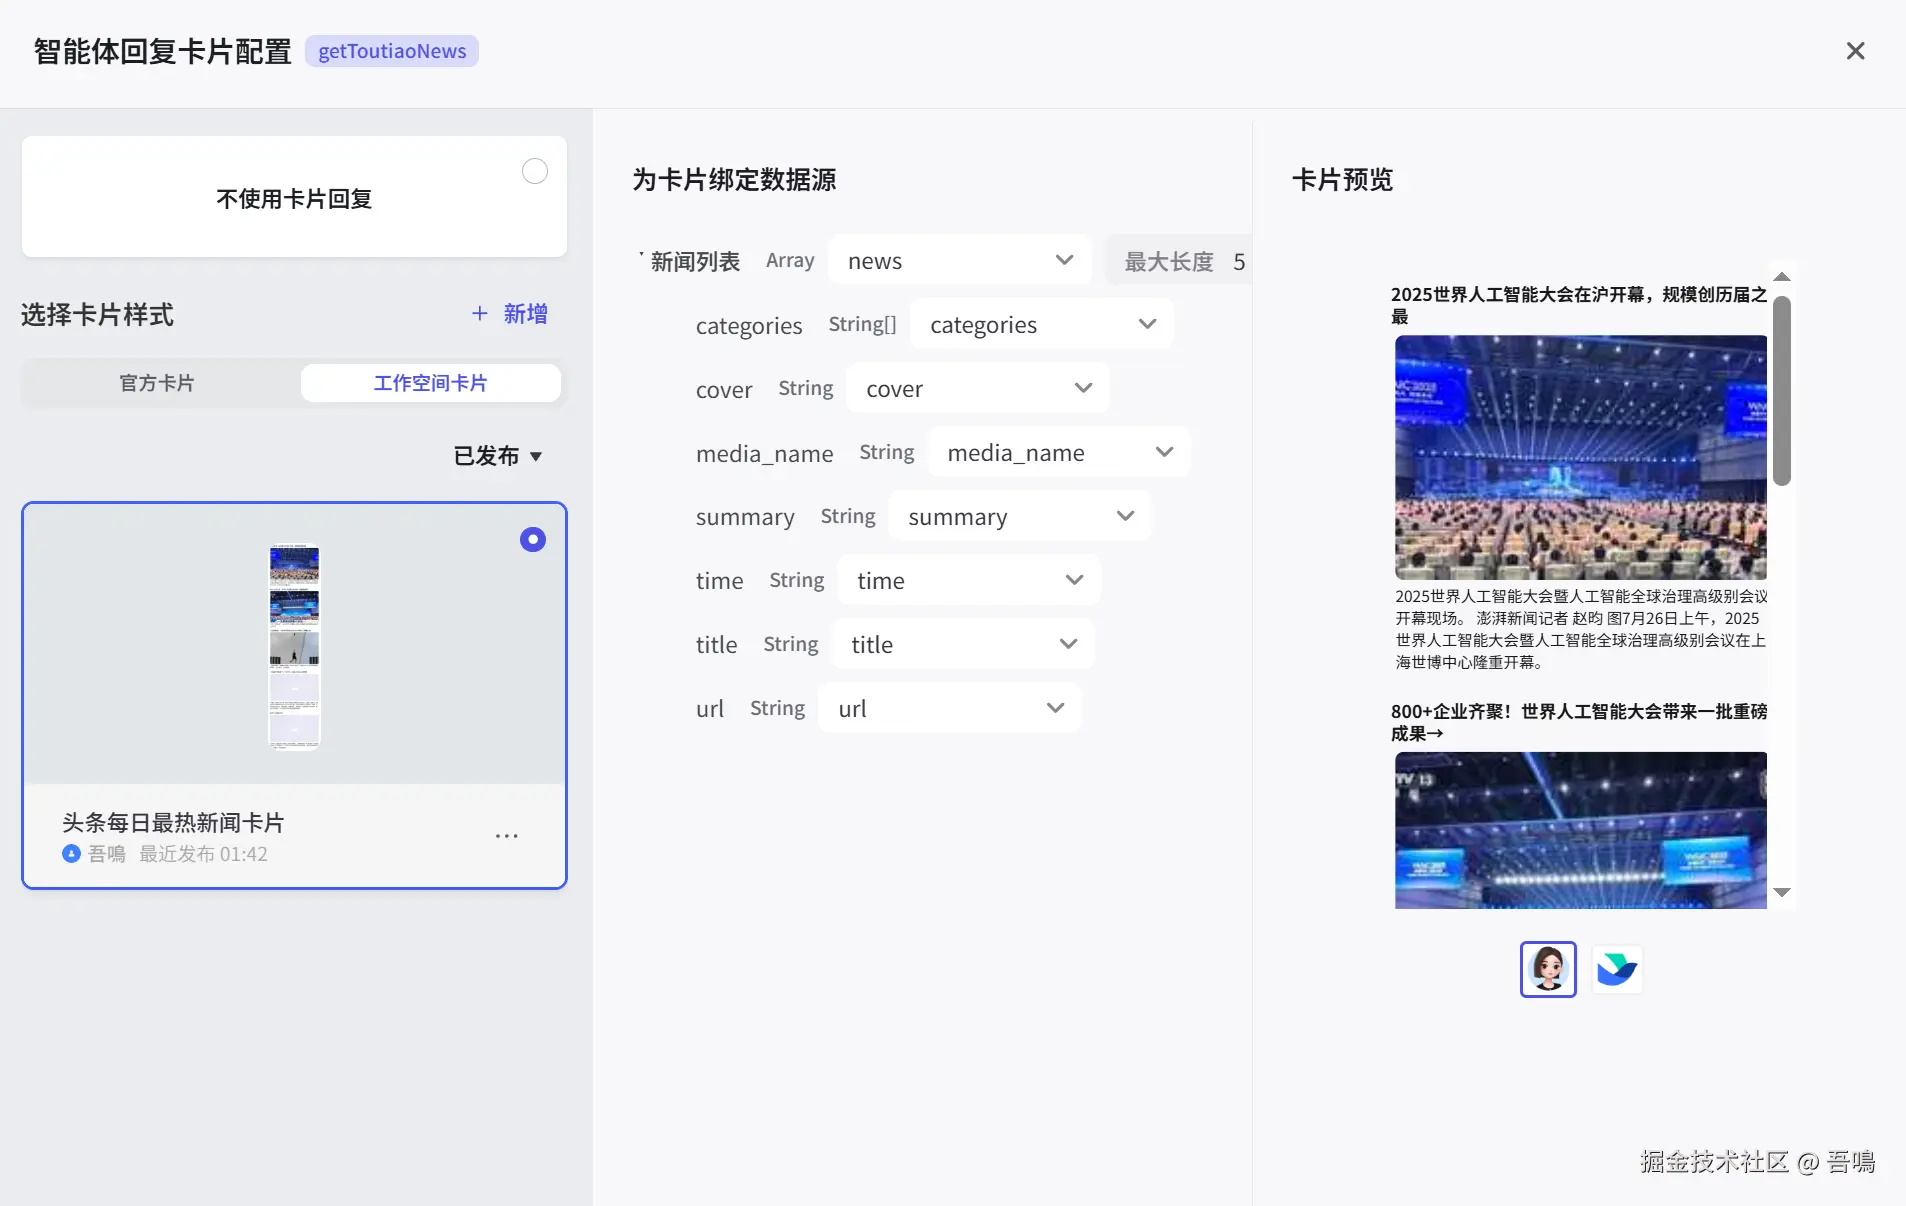Open the news data source dropdown
Screen dimensions: 1906x1206
(x=960, y=261)
